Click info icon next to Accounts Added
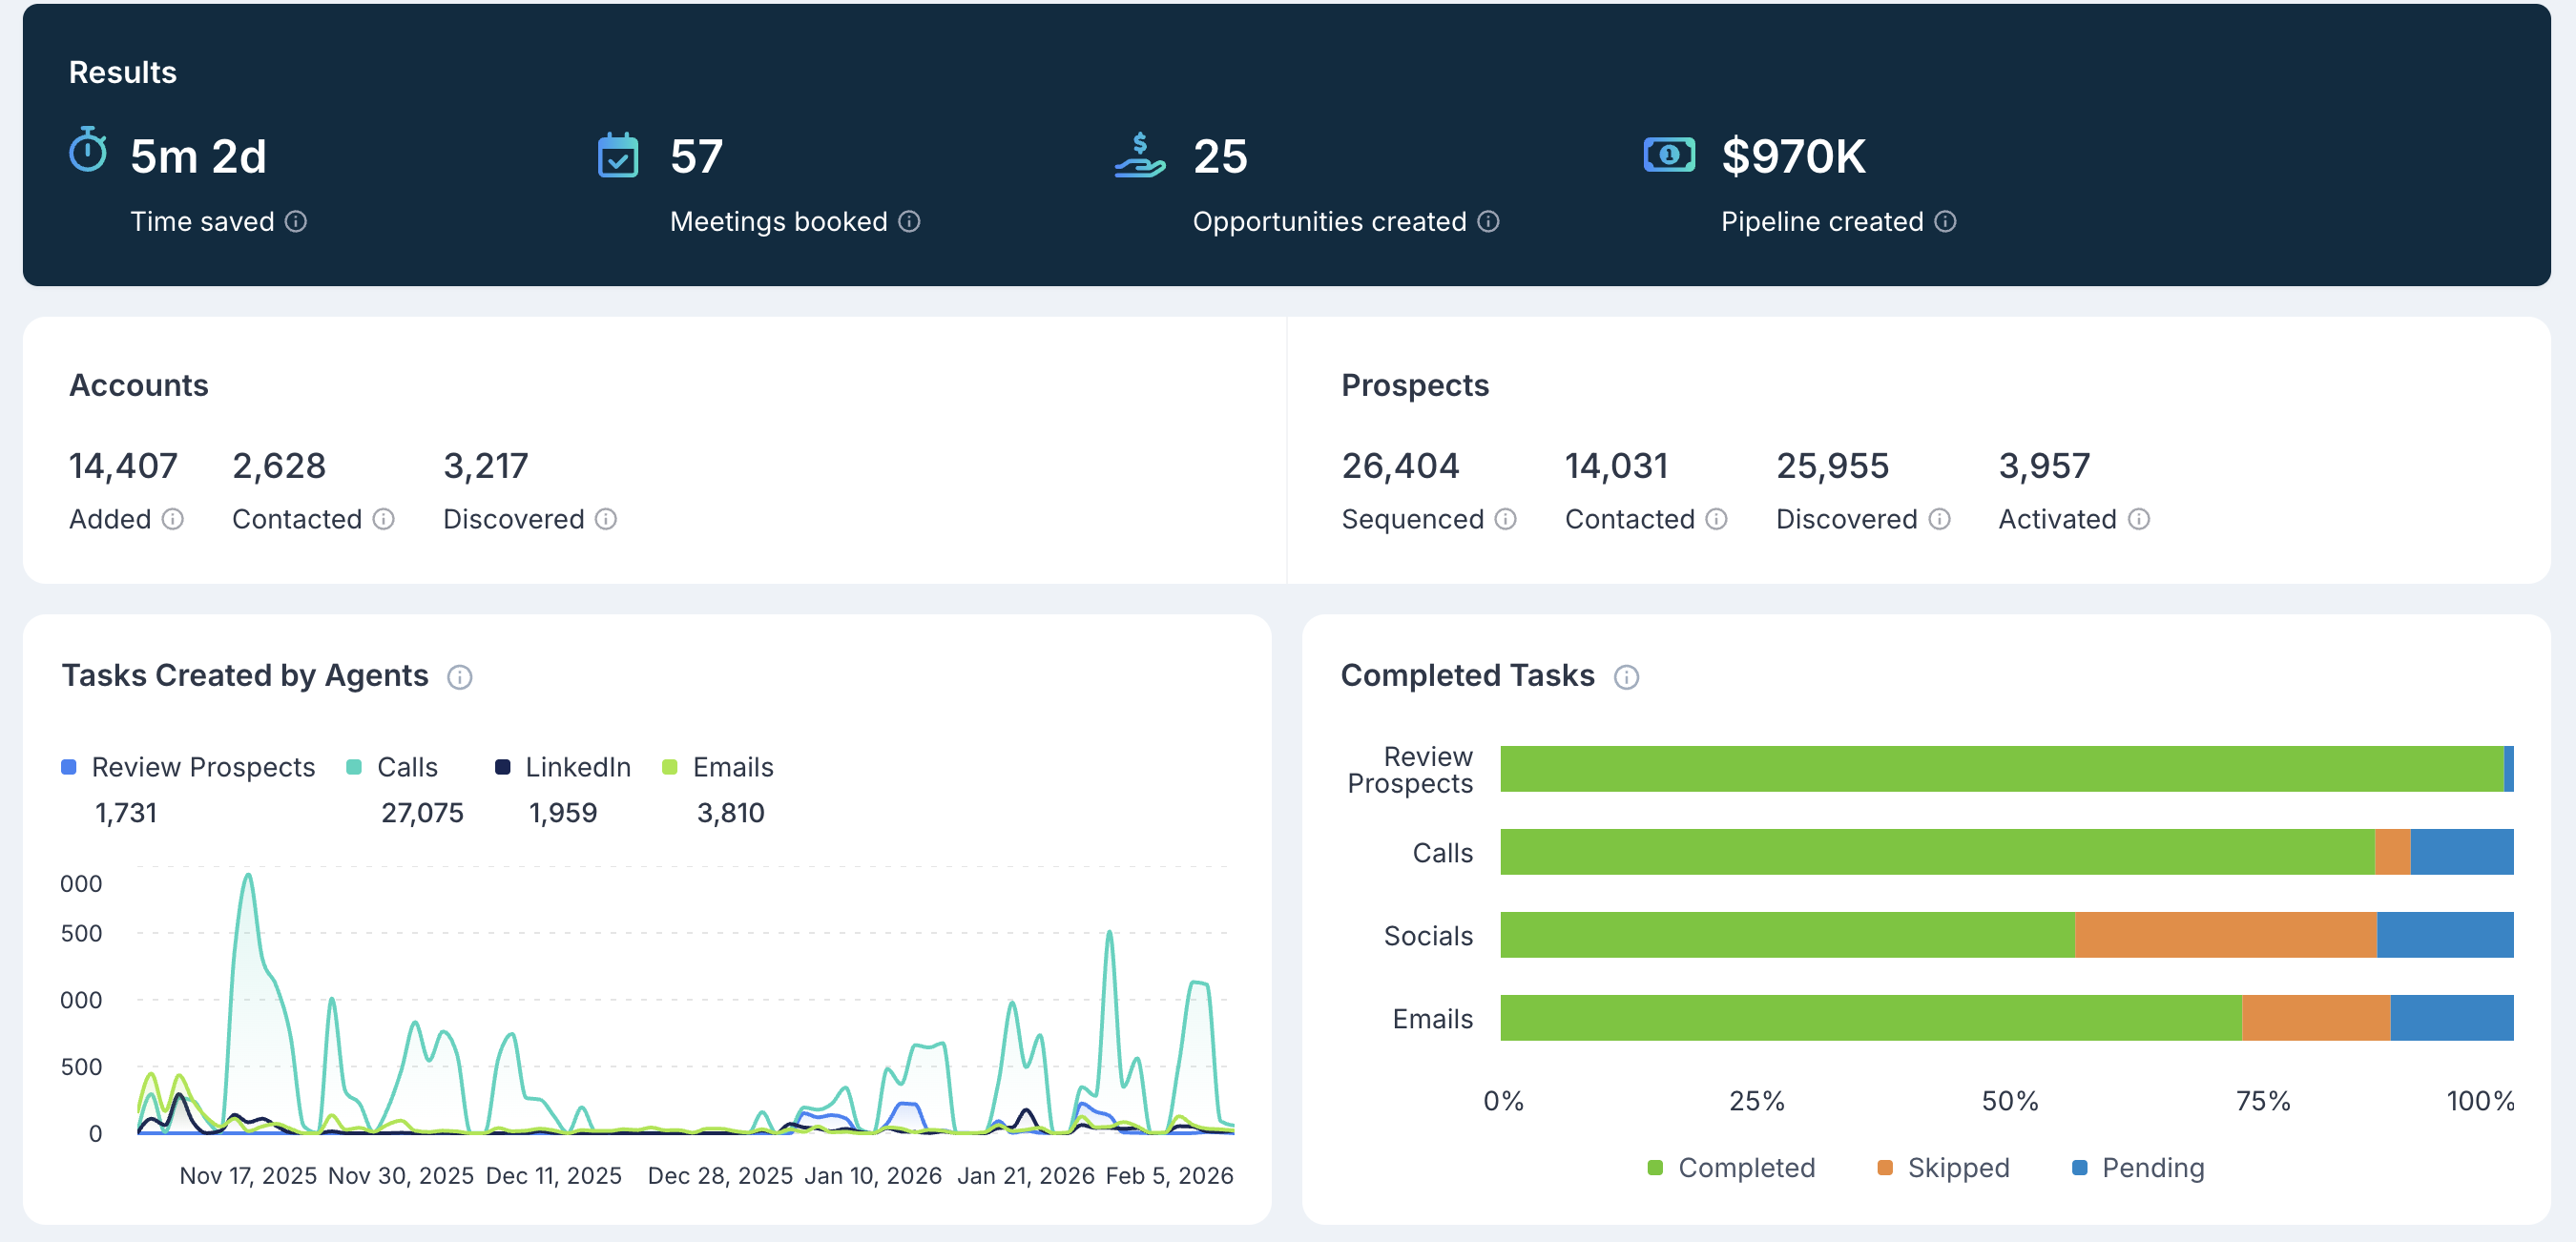The width and height of the screenshot is (2576, 1242). pos(173,519)
